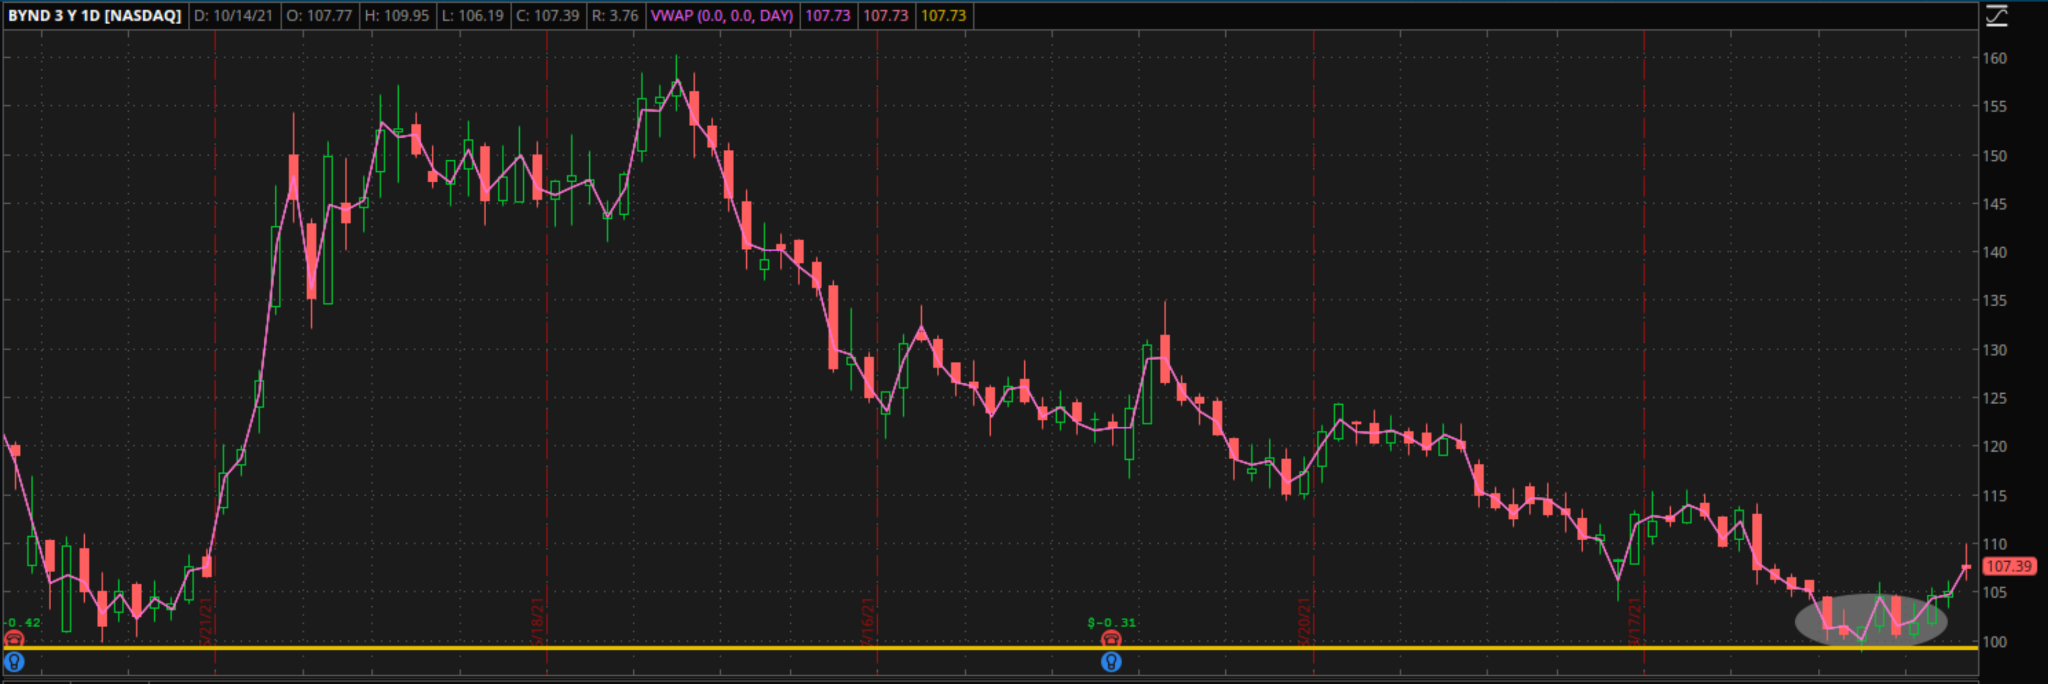Open the blue light bulb icon under the $-0.31 earnings marker
The height and width of the screenshot is (684, 2048).
tap(1111, 661)
